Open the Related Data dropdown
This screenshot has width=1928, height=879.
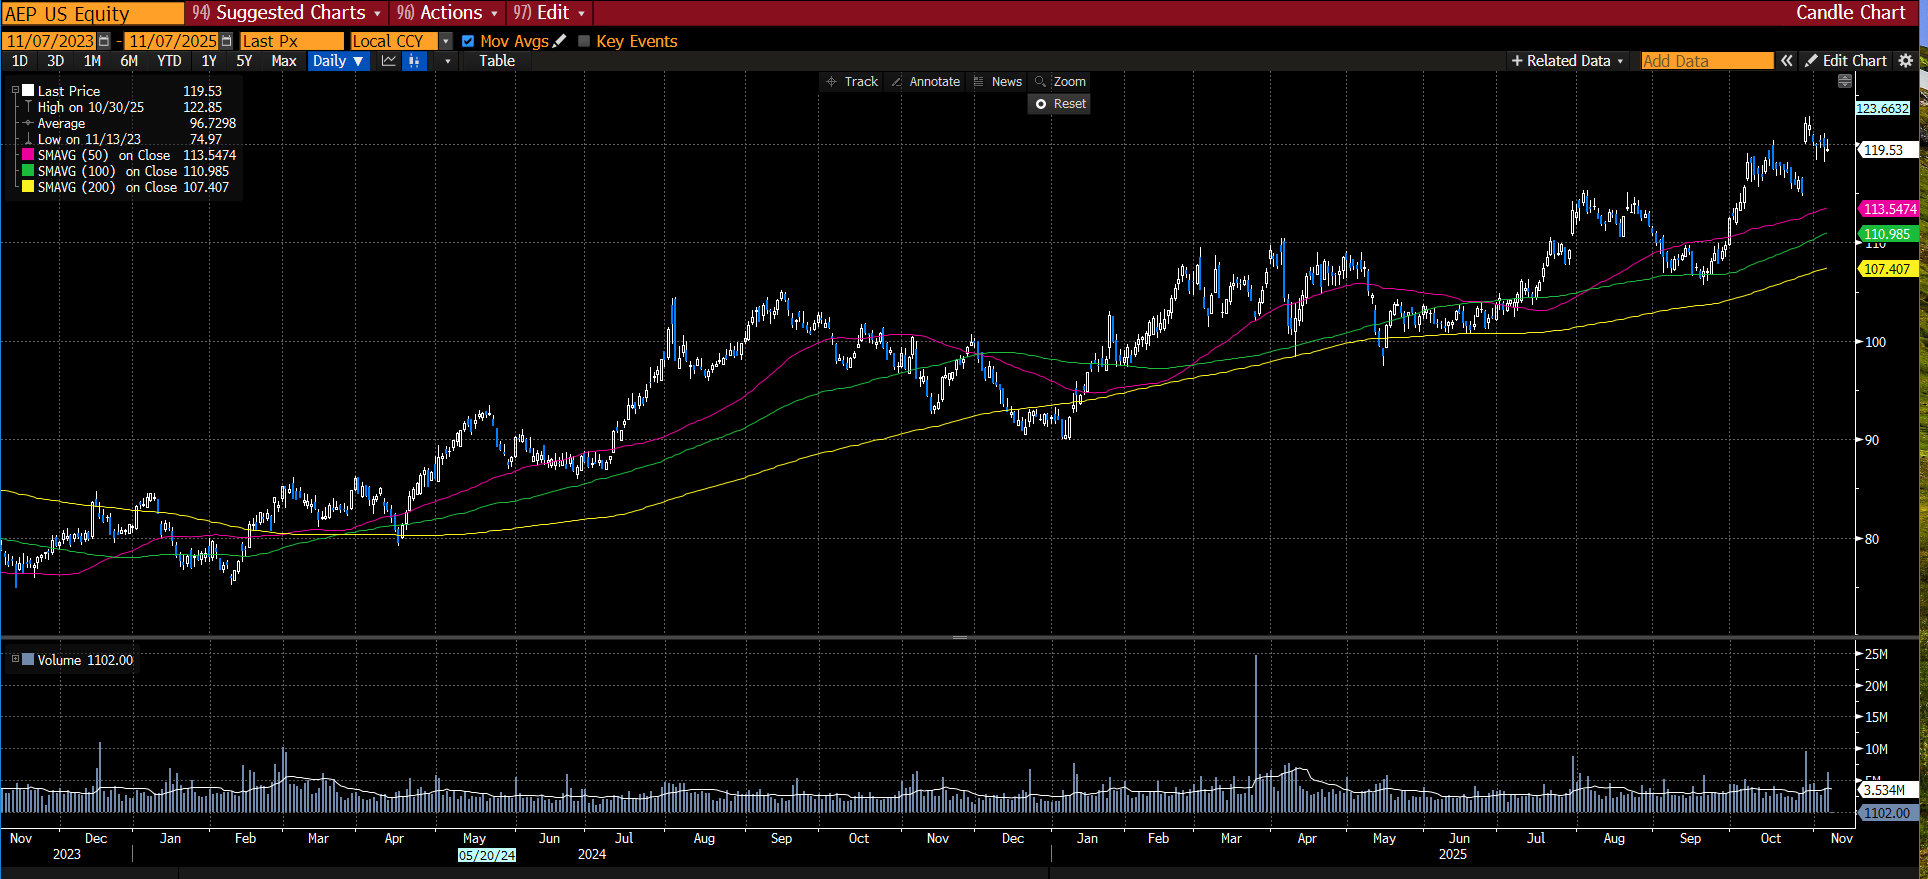pyautogui.click(x=1567, y=61)
